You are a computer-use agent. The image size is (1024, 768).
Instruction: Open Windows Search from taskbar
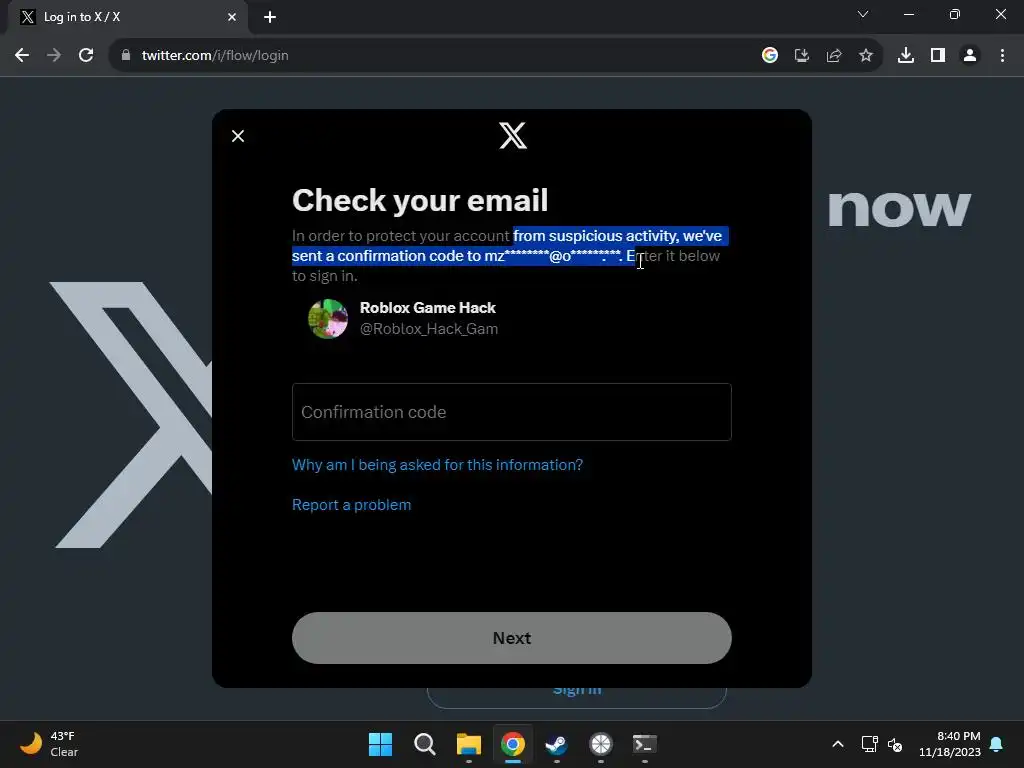[x=424, y=744]
